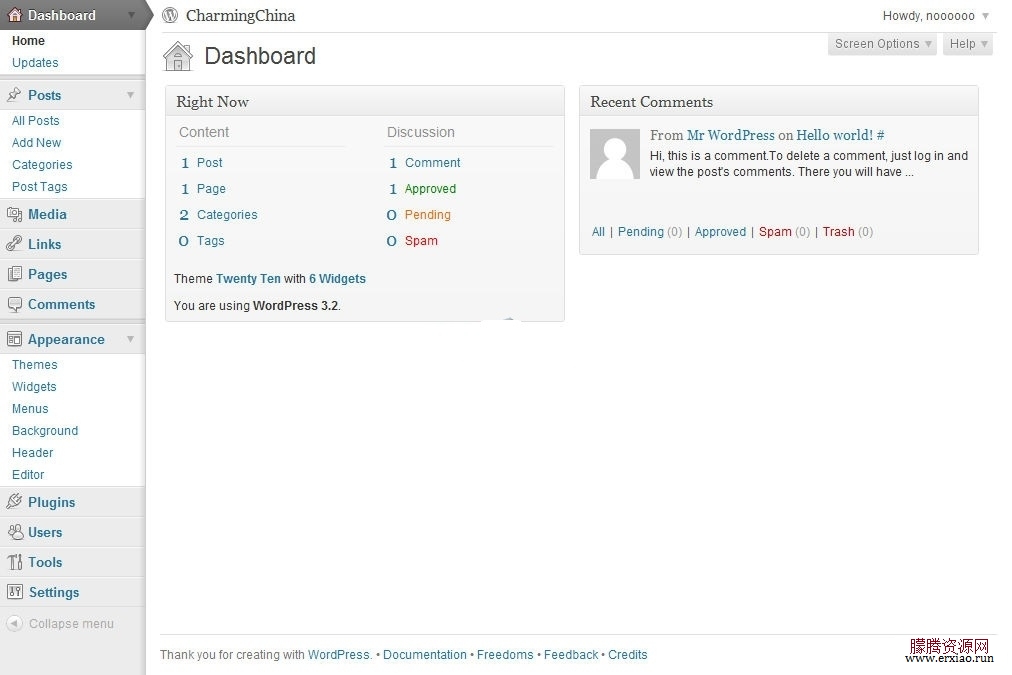Click the Comments speech bubble icon
This screenshot has height=675, width=1012.
point(14,305)
